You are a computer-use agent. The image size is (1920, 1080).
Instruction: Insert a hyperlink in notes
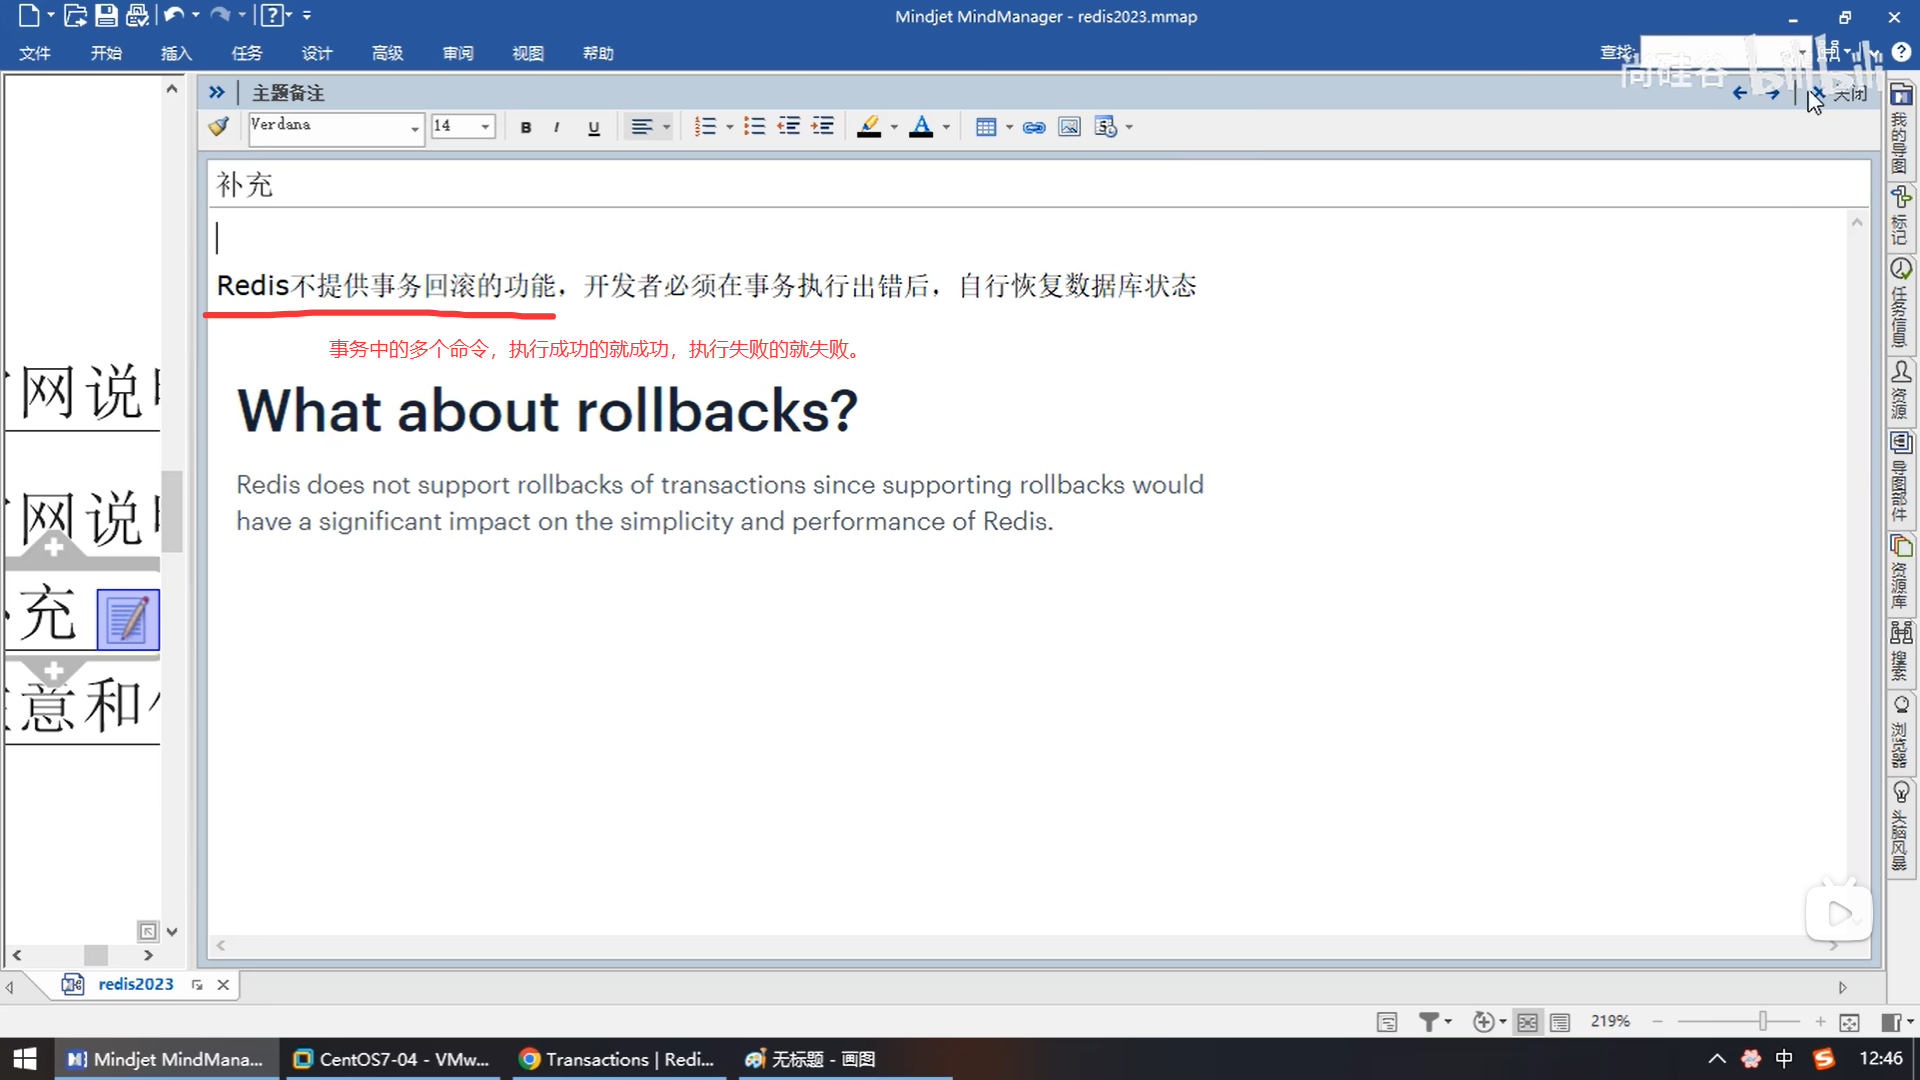[1034, 127]
